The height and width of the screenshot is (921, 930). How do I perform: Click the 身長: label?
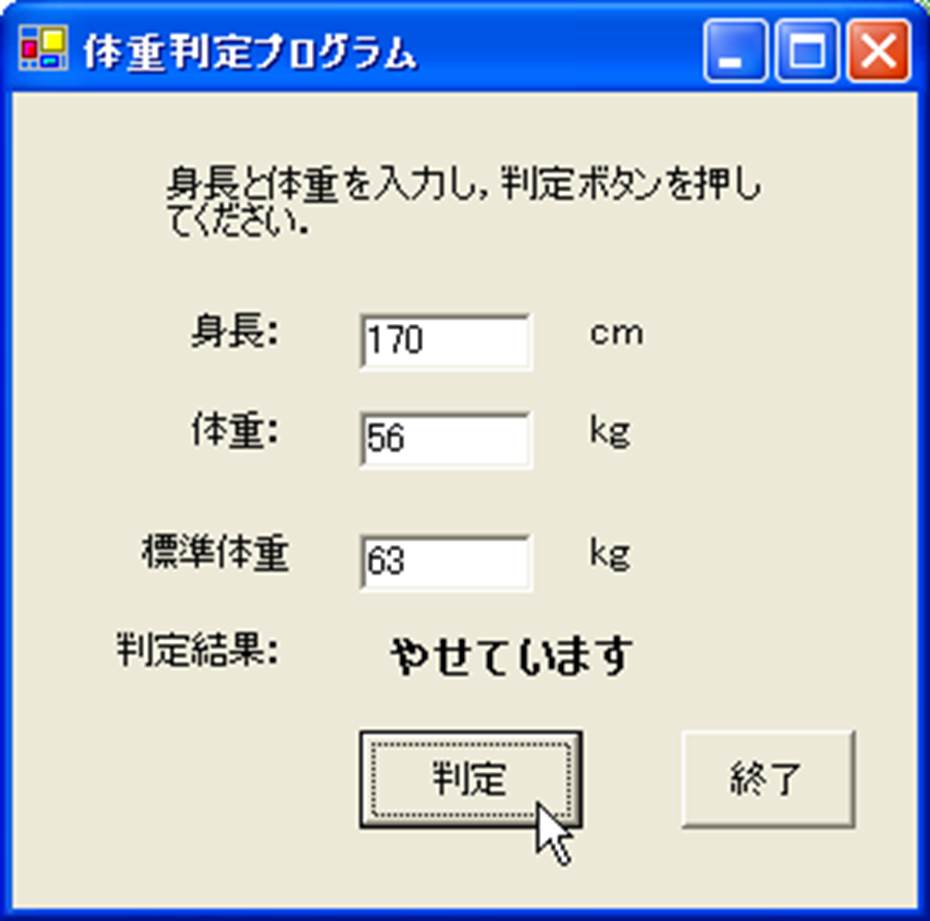point(234,331)
